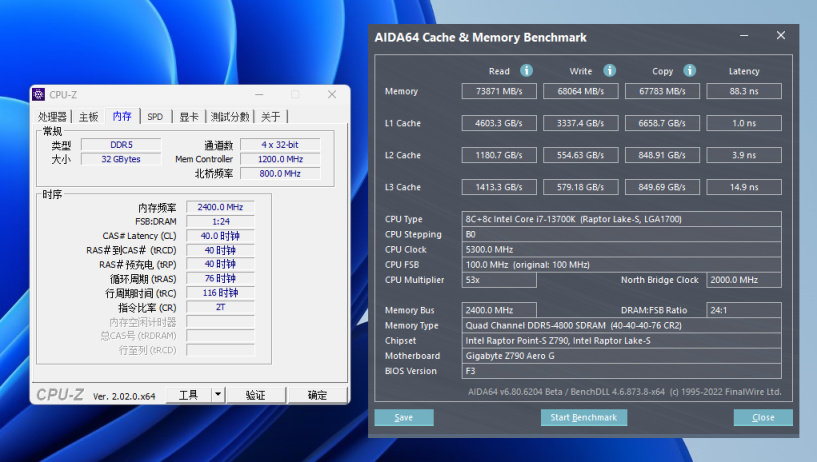
Task: Click the CPU Type field with i7-13700K
Action: click(x=621, y=219)
